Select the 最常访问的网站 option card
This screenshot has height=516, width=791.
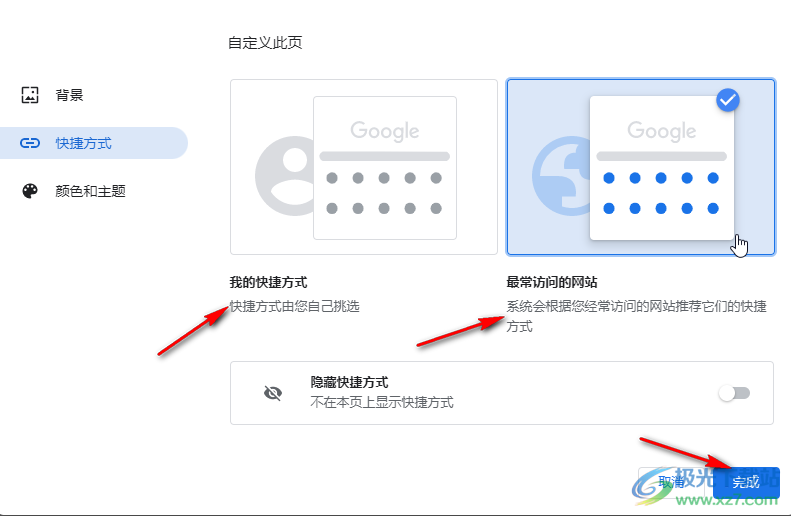(641, 167)
